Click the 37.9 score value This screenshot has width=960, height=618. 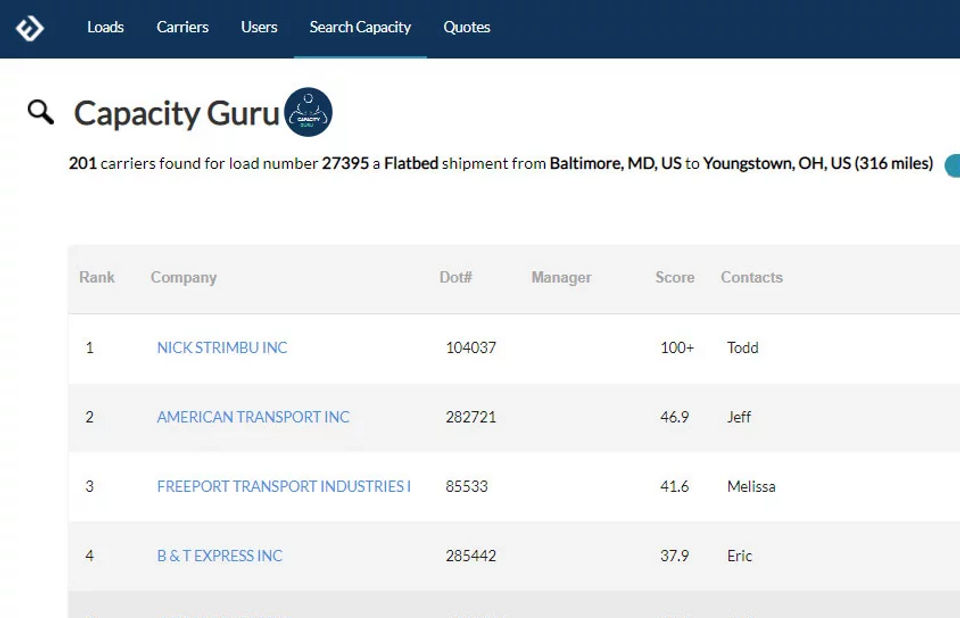tap(674, 556)
